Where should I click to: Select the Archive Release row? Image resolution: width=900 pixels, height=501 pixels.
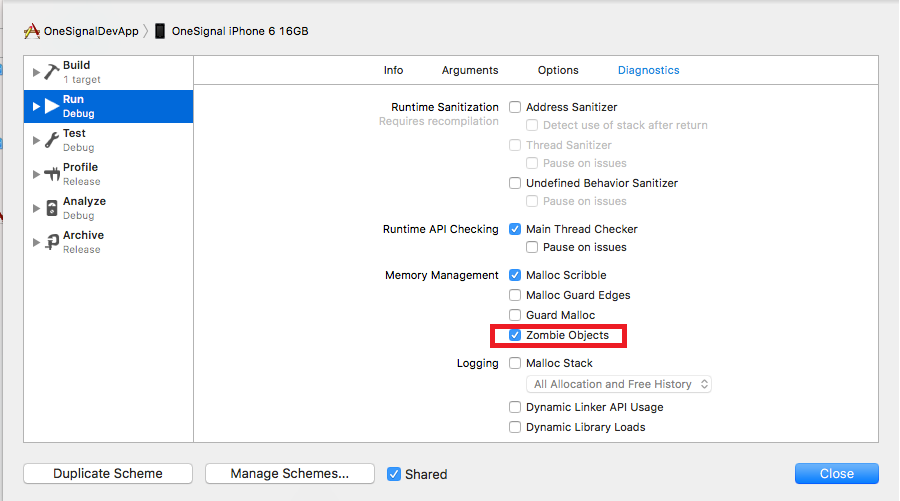click(108, 242)
